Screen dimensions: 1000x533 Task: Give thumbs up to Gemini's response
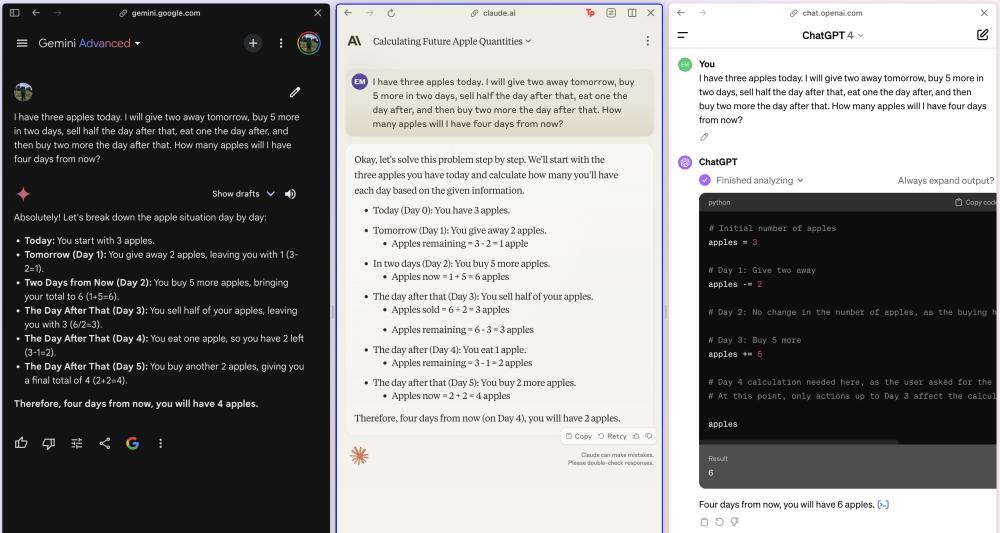tap(21, 443)
